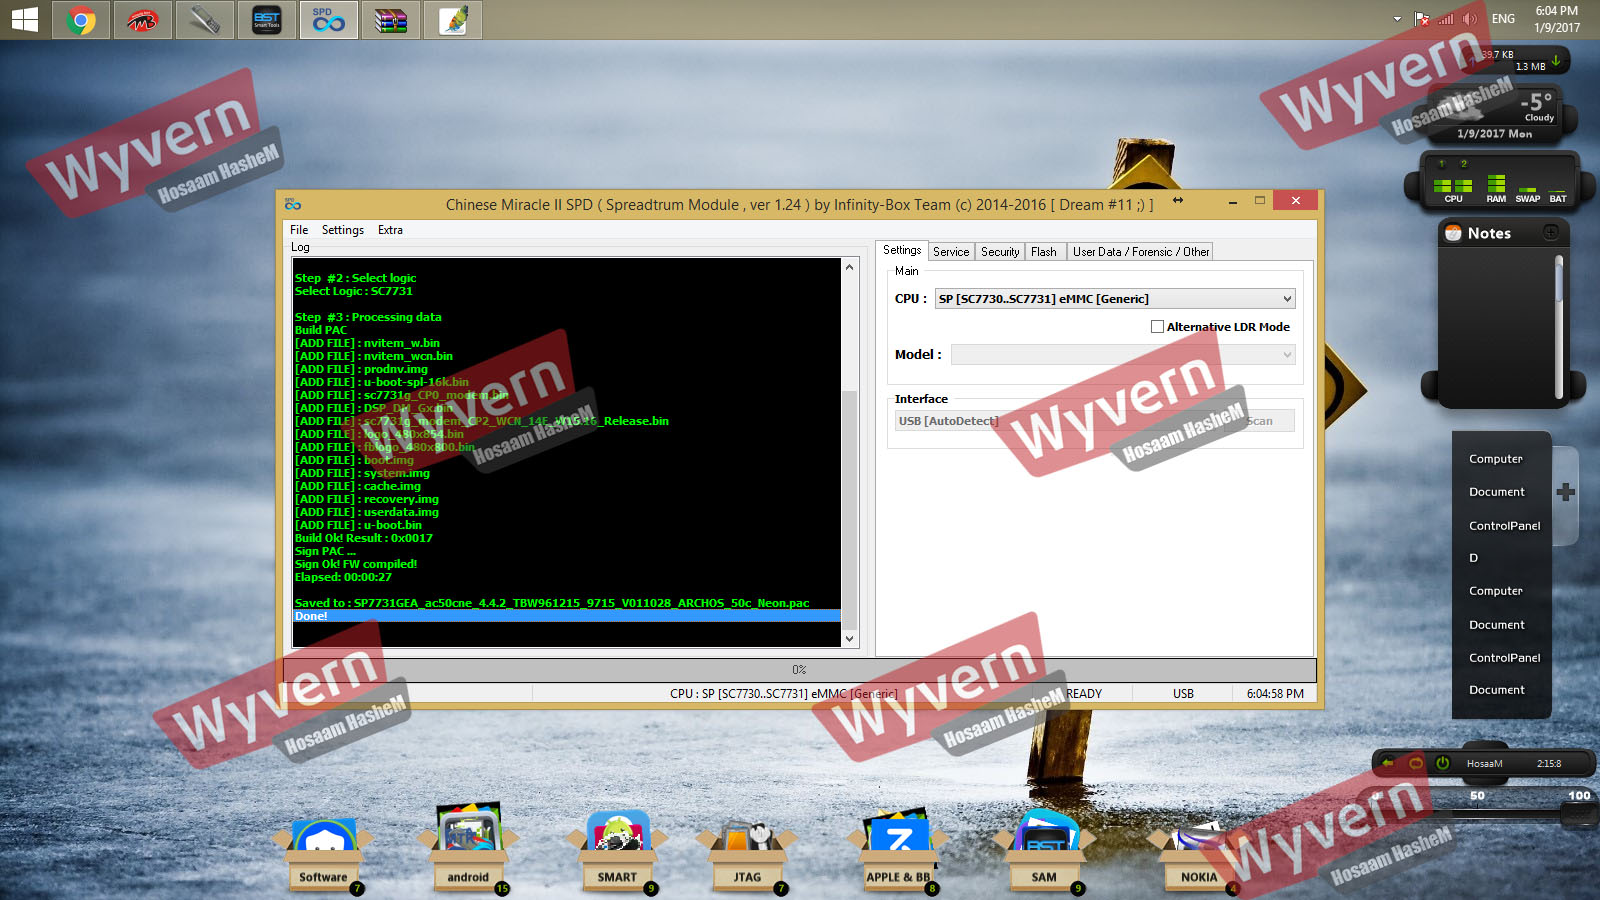Launch Google Chrome from the taskbar
Viewport: 1600px width, 900px height.
click(x=81, y=20)
